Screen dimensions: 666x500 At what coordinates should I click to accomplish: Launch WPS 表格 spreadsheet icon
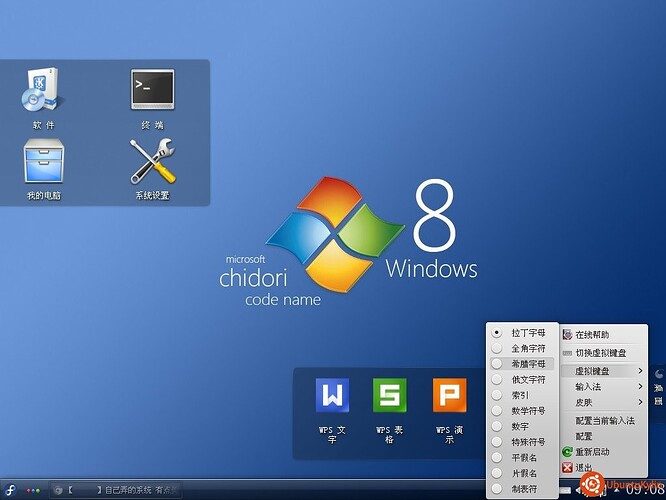(389, 395)
